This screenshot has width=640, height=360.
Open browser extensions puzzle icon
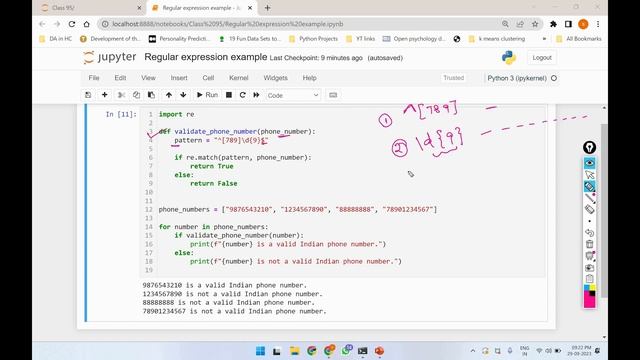pyautogui.click(x=553, y=24)
